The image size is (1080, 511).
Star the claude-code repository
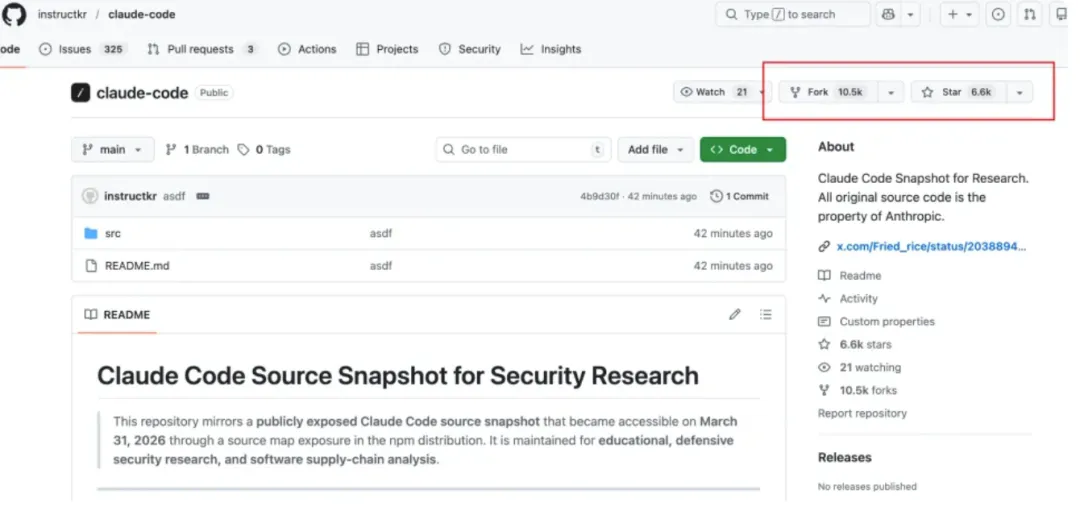coord(957,92)
